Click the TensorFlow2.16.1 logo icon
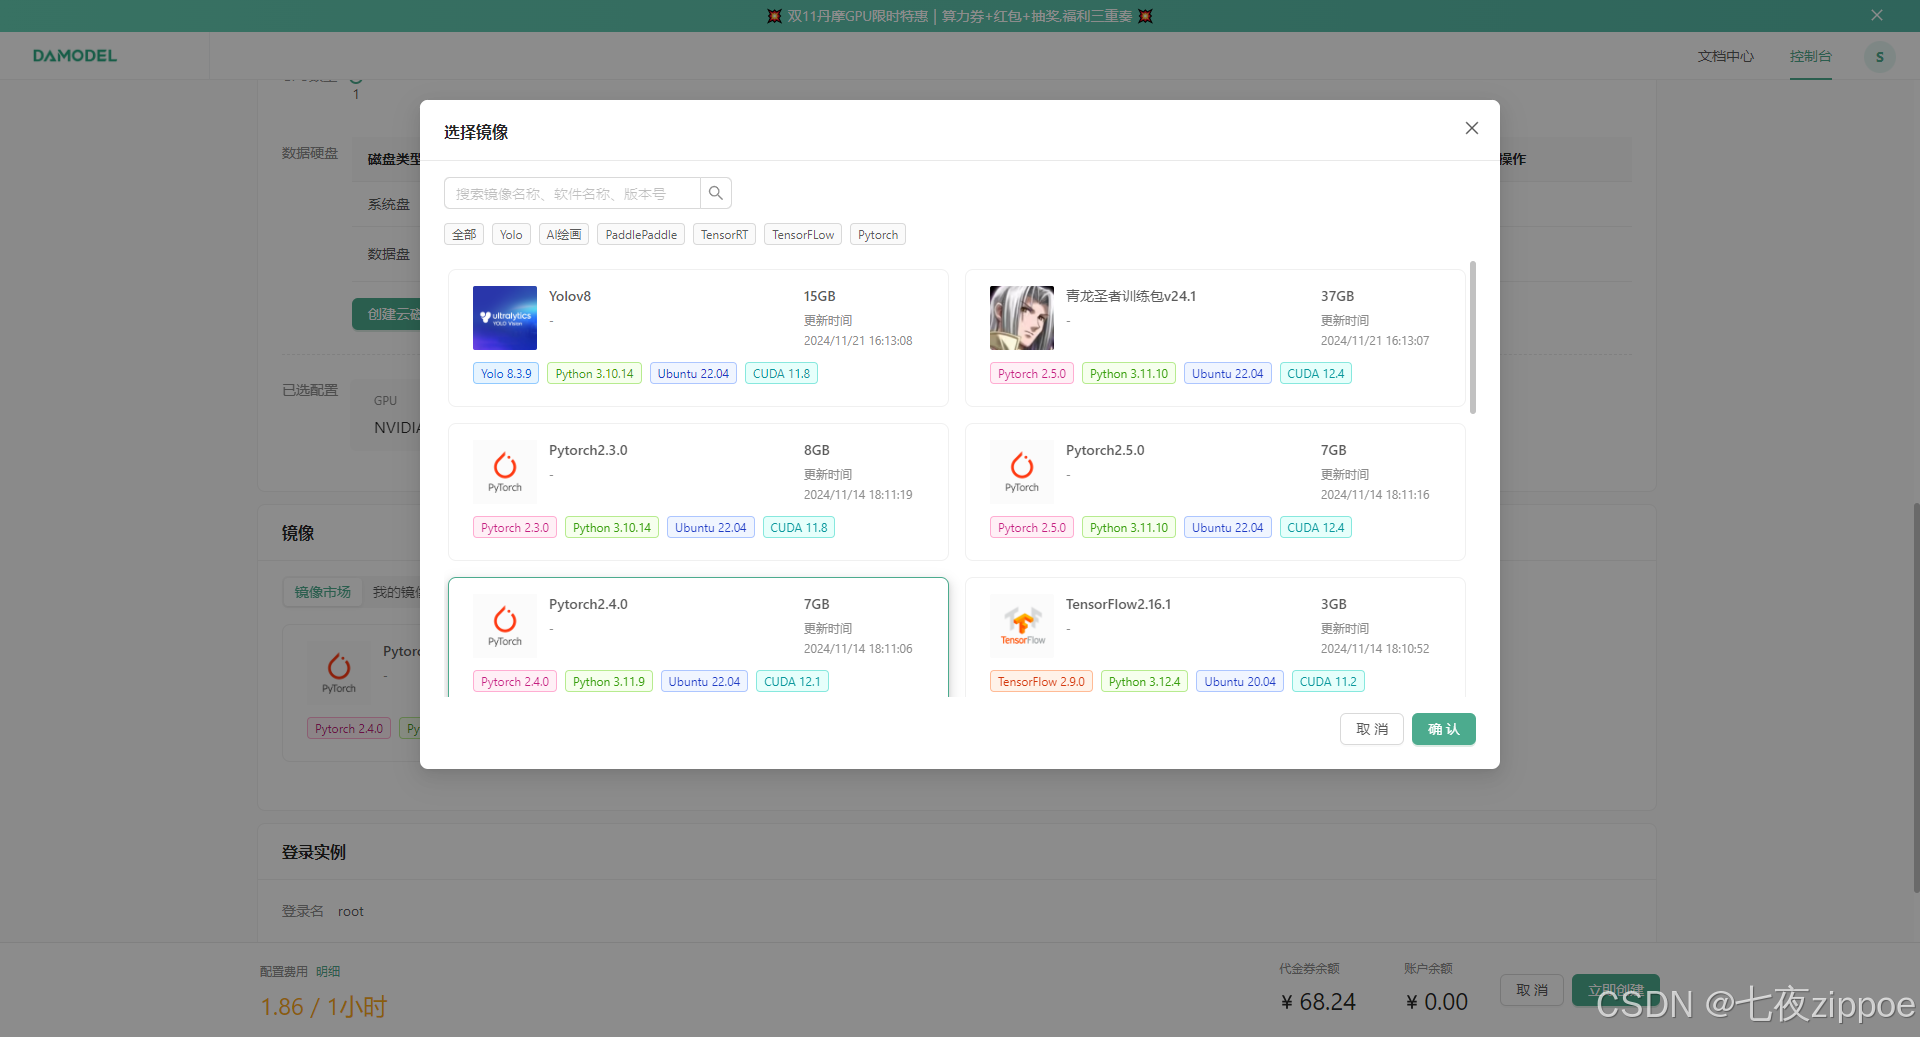Screen dimensions: 1920x1037 click(1022, 626)
